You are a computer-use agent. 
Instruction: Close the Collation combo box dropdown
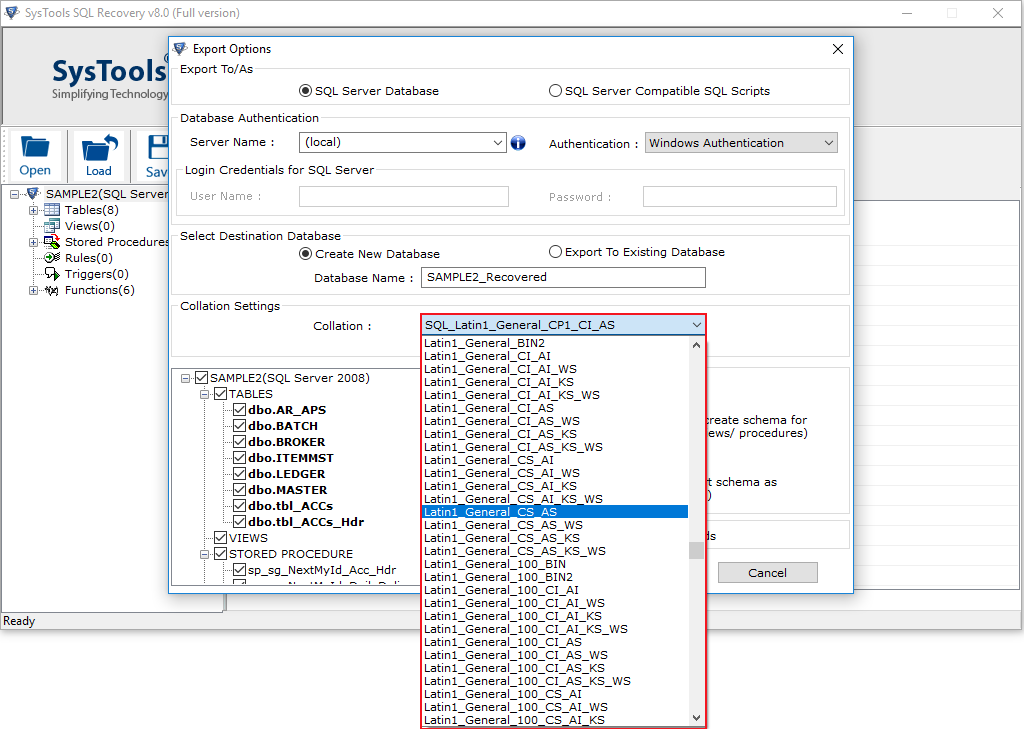696,325
